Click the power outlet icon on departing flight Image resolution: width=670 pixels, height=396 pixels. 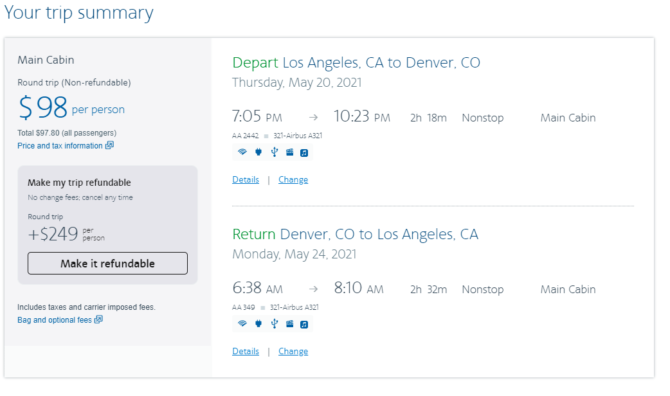[x=259, y=152]
